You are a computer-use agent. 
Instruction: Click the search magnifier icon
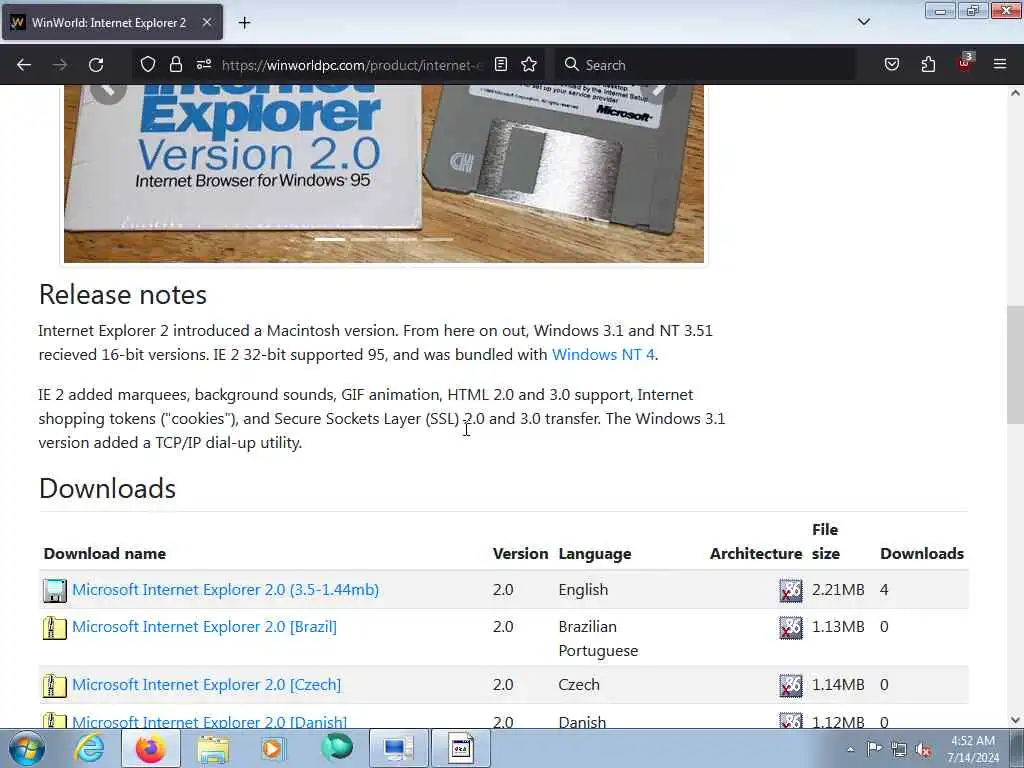coord(571,65)
